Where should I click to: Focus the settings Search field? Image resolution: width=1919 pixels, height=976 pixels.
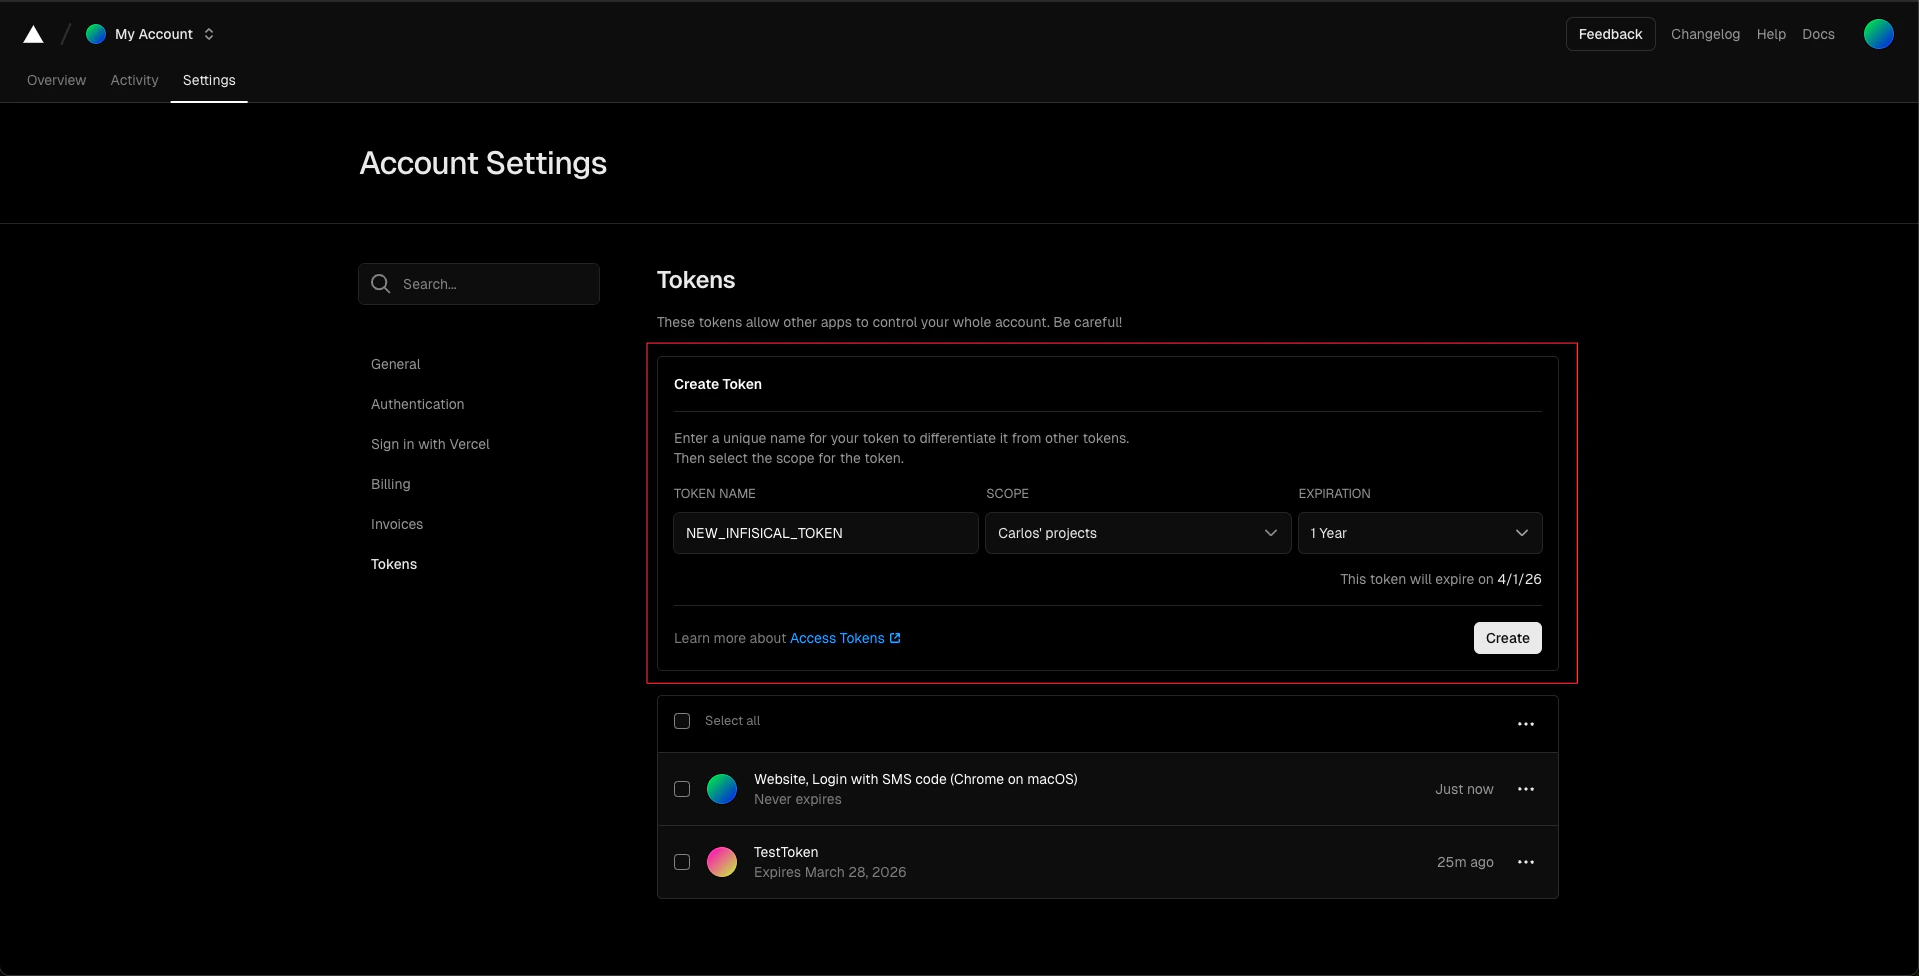(479, 284)
